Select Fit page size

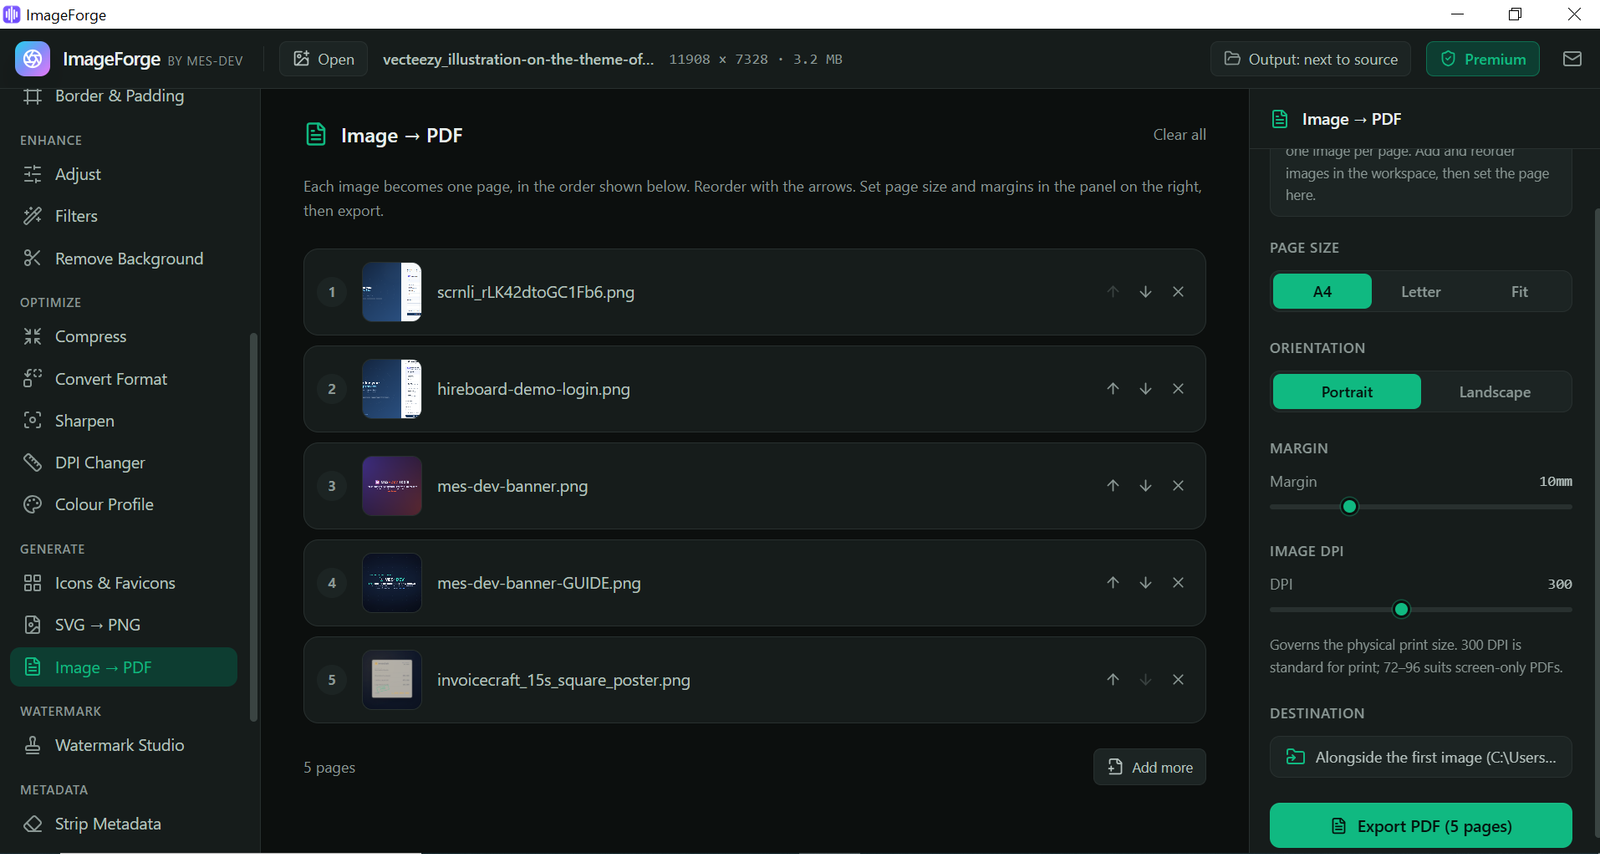point(1519,292)
